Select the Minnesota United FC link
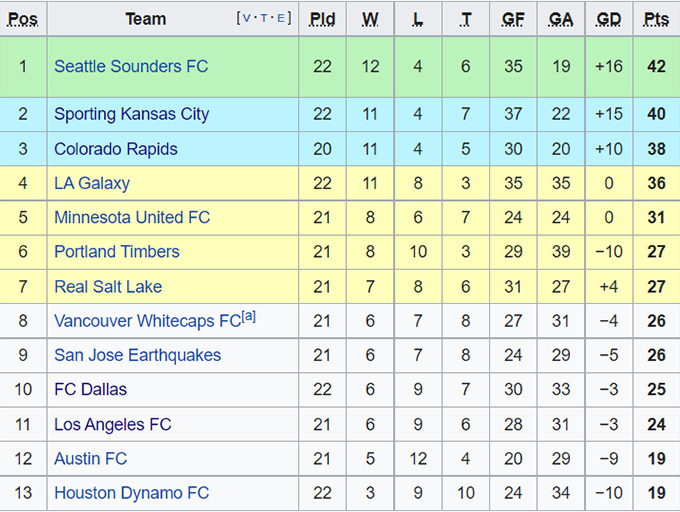 coord(132,217)
